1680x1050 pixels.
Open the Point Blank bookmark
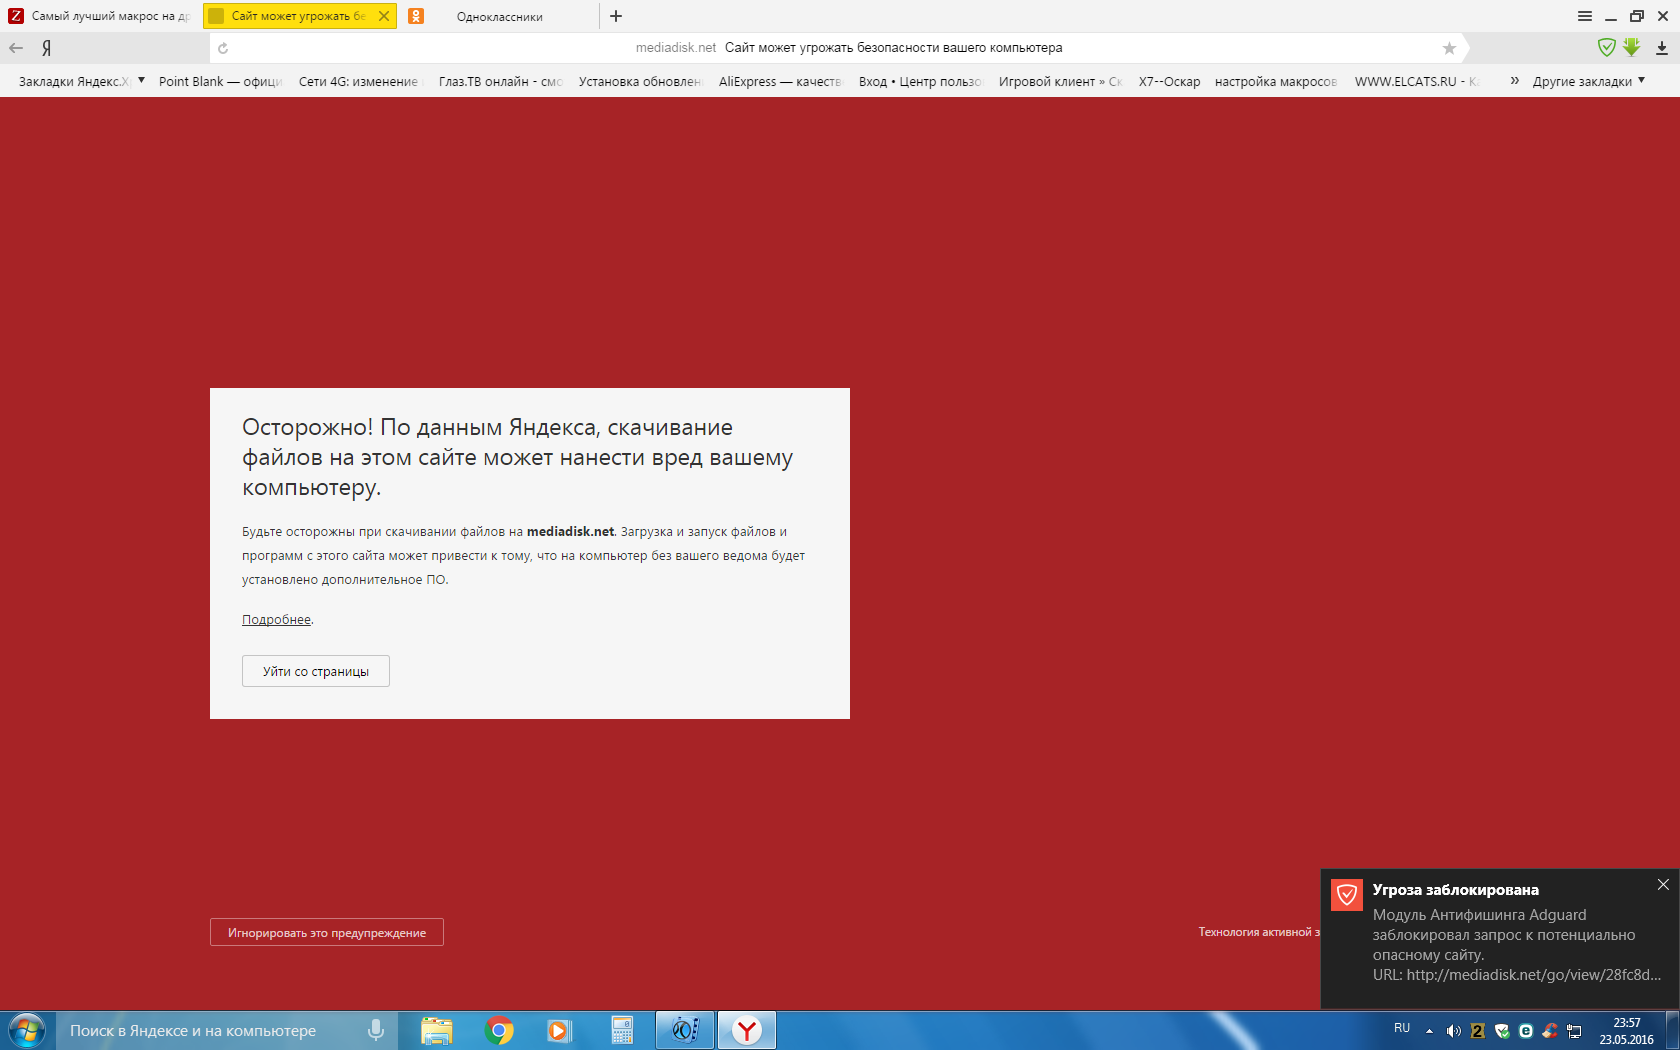pos(220,81)
